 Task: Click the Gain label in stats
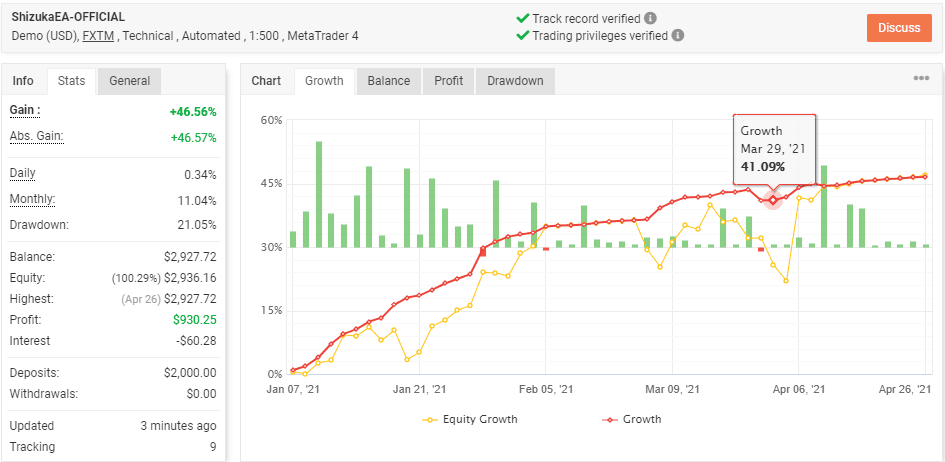pyautogui.click(x=25, y=110)
